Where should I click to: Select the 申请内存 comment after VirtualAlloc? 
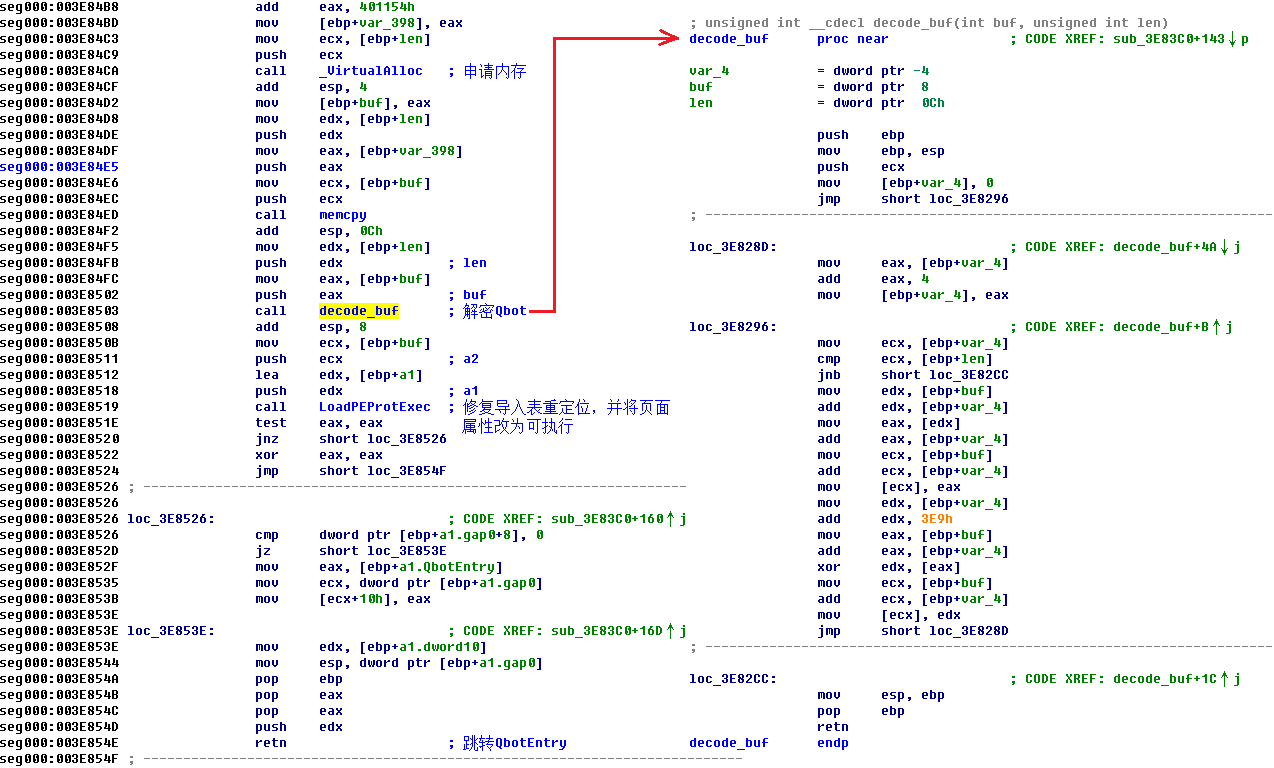coord(494,71)
